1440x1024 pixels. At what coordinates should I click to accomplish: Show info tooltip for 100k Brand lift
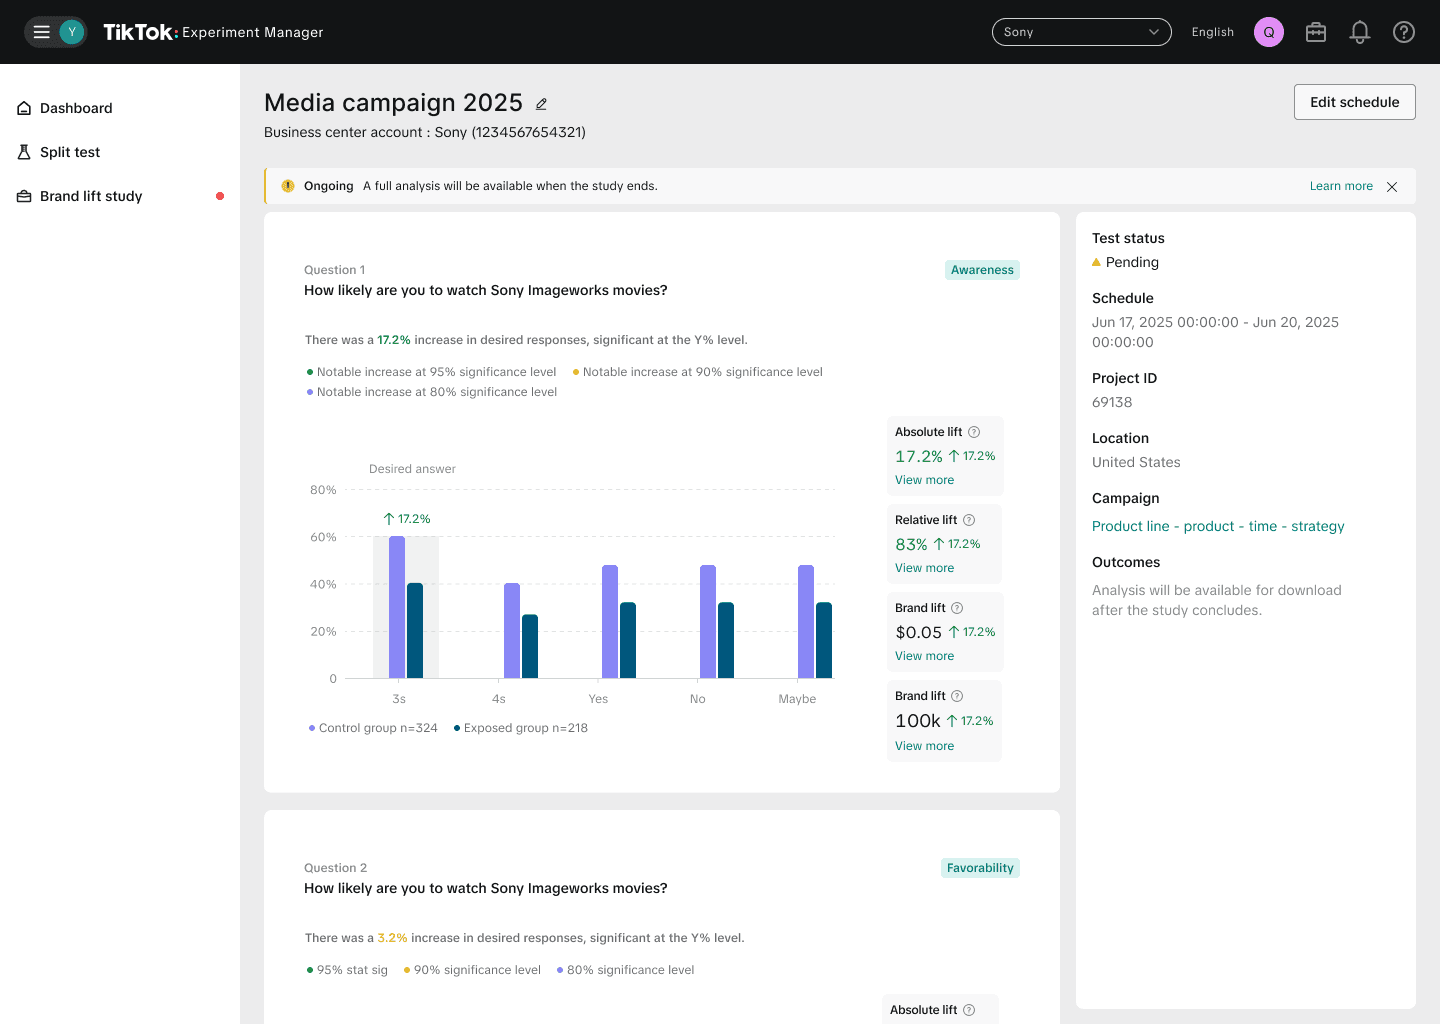957,696
